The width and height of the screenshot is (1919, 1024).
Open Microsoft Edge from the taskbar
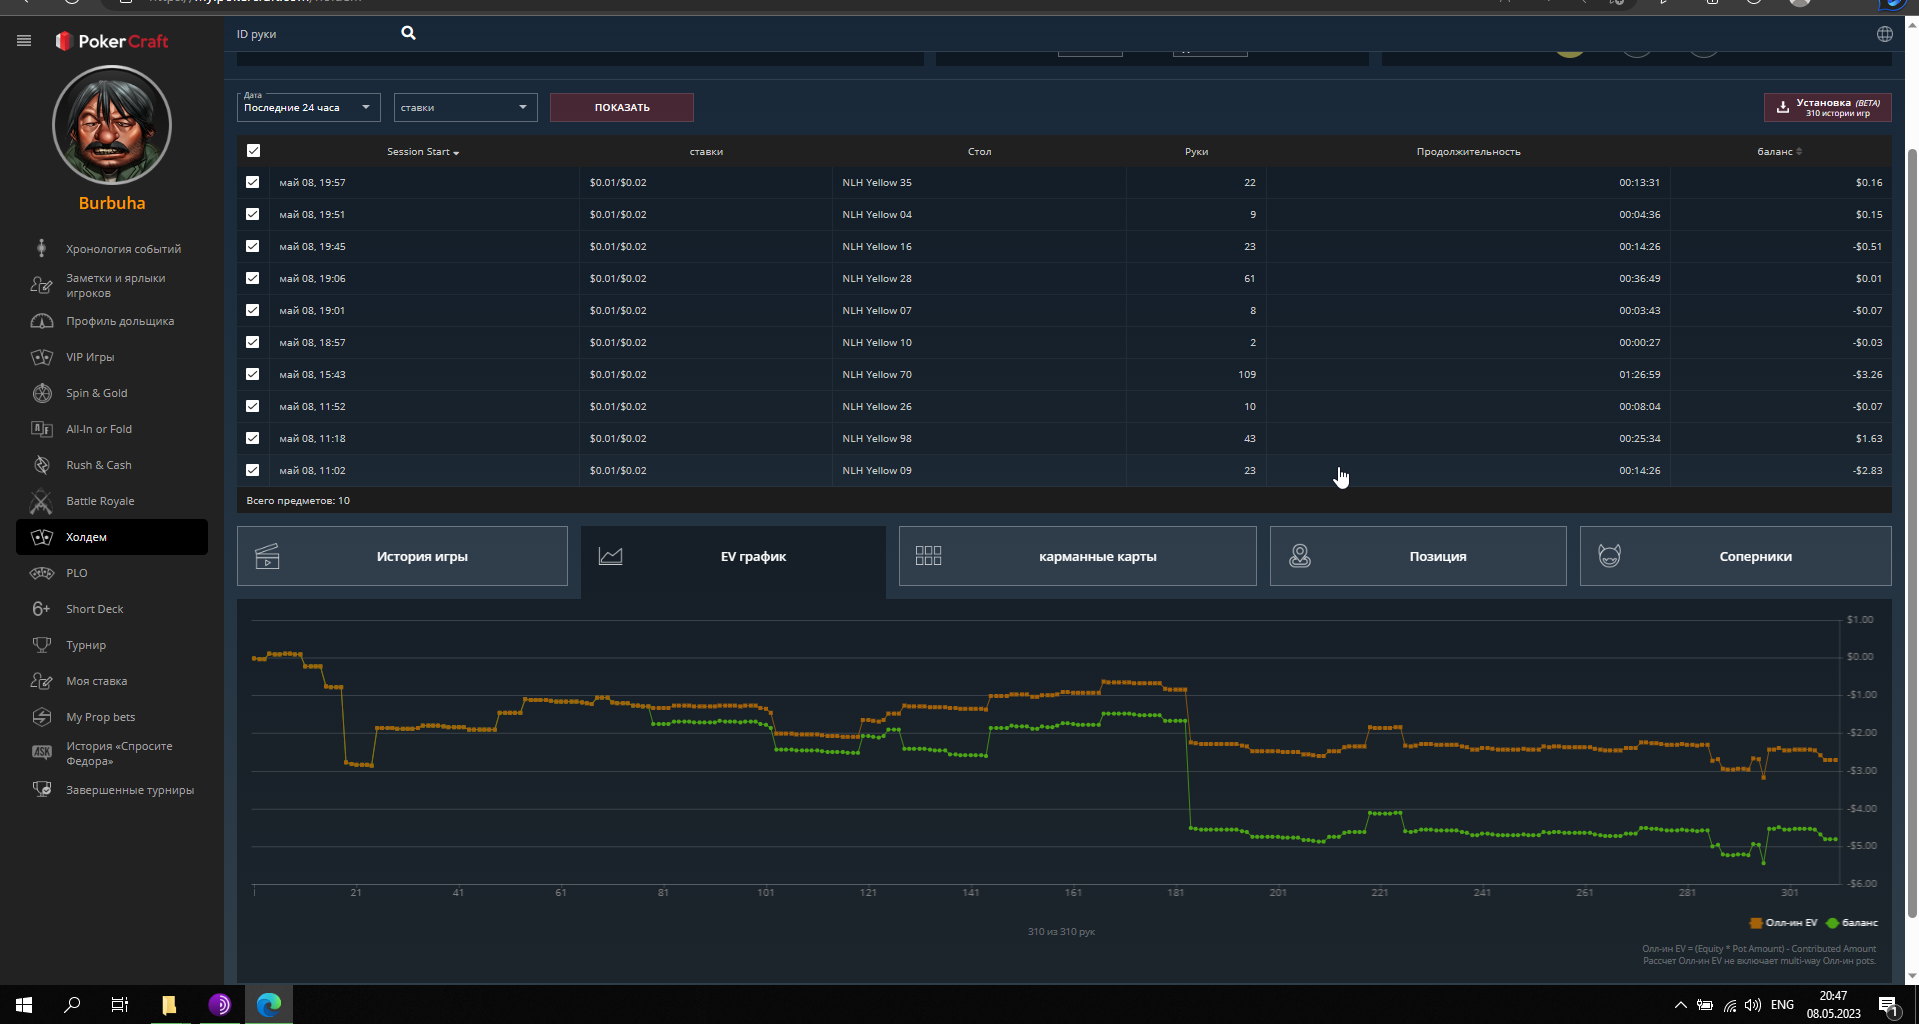[x=268, y=1005]
